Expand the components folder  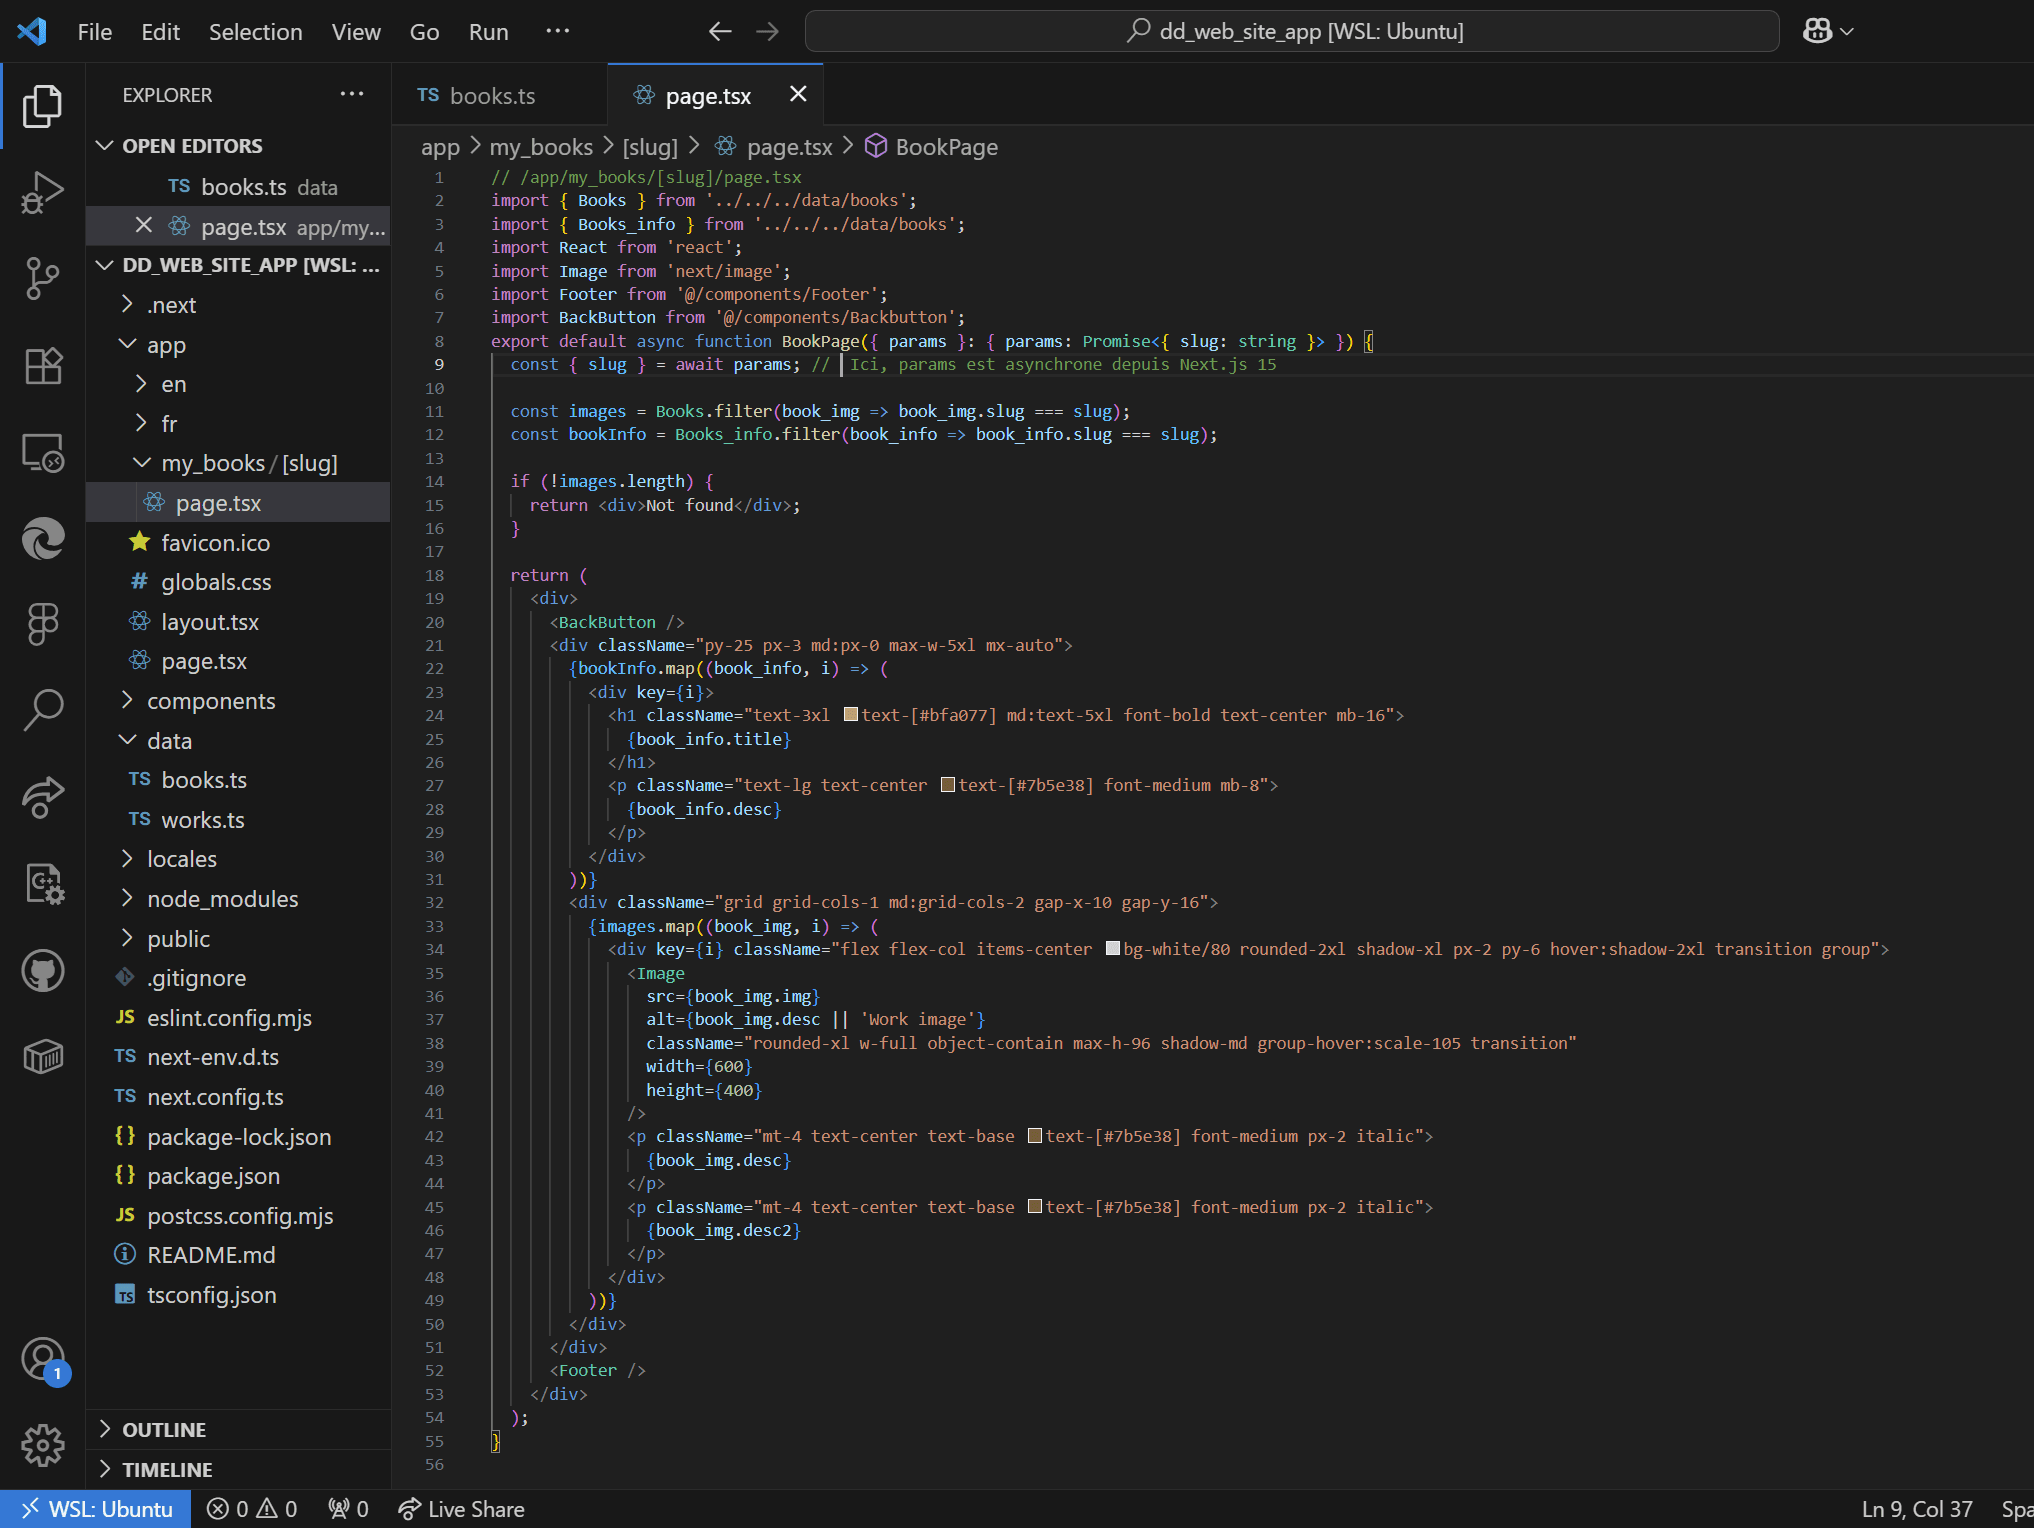point(127,700)
